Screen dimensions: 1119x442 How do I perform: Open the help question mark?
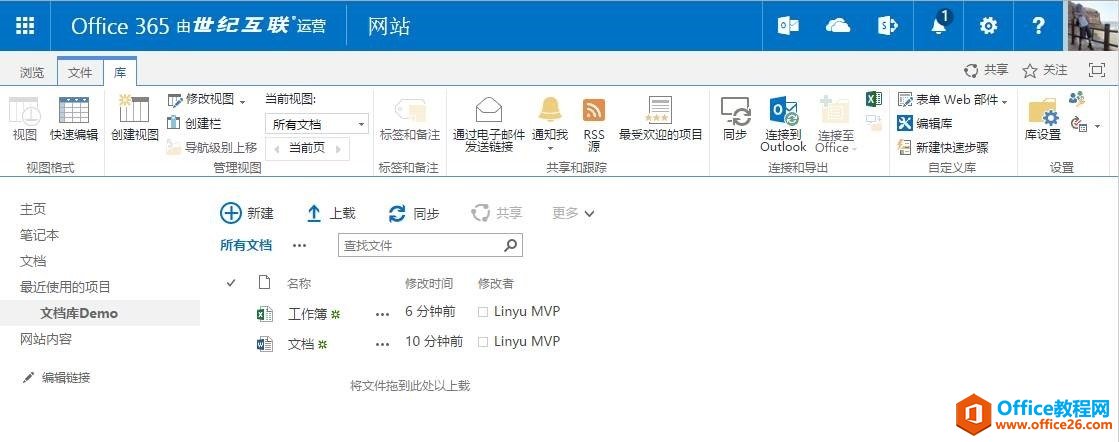click(1039, 26)
